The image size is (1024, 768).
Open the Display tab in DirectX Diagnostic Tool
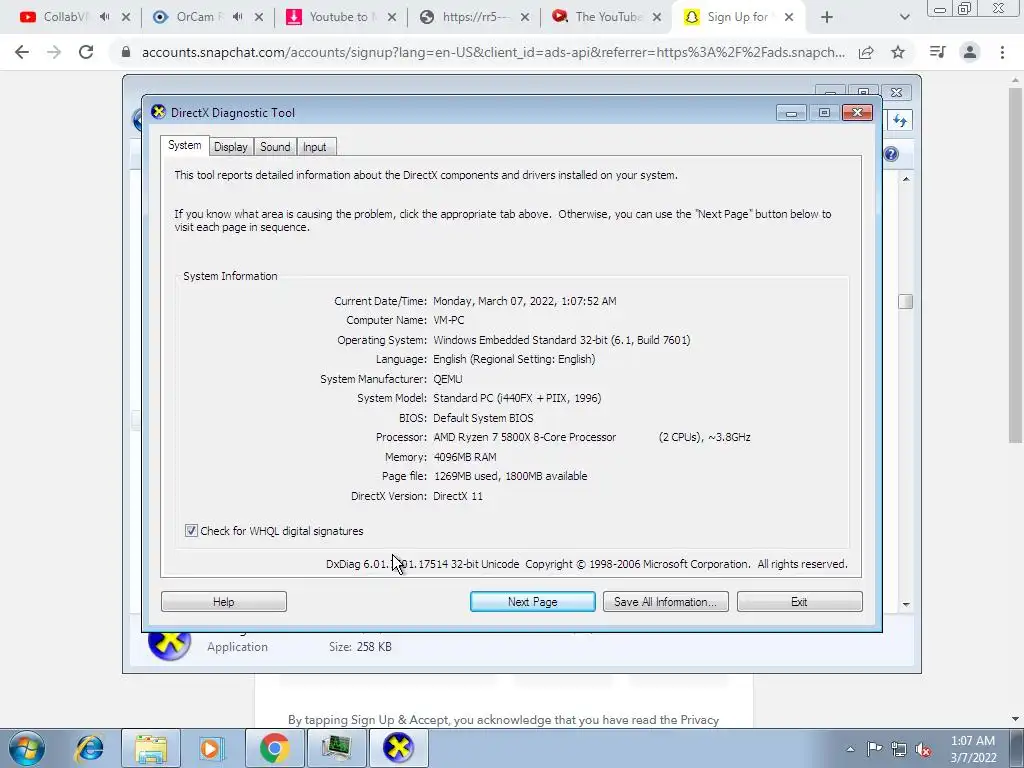[x=231, y=147]
